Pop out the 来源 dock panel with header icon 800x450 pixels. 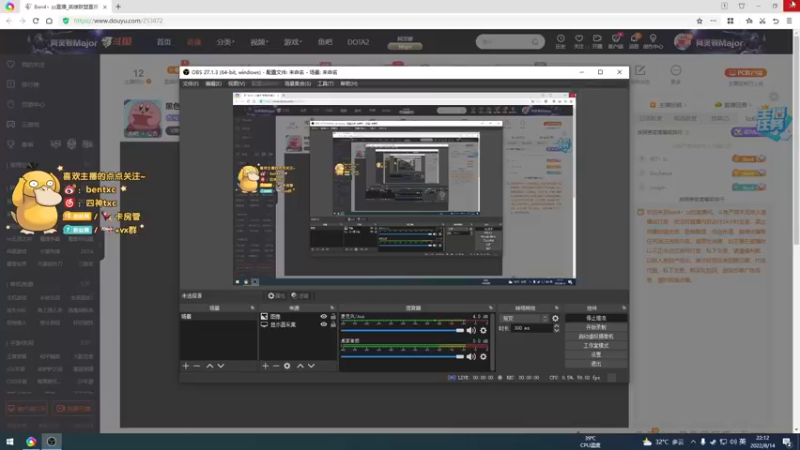click(332, 308)
